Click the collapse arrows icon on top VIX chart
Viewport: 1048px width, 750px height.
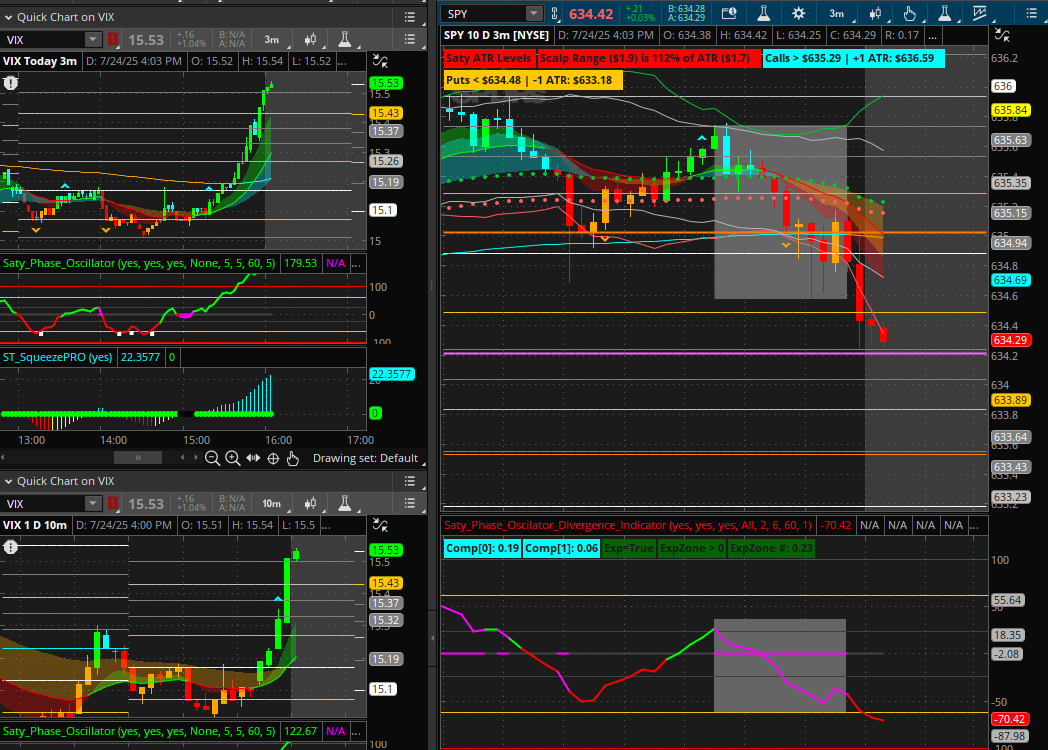[380, 61]
